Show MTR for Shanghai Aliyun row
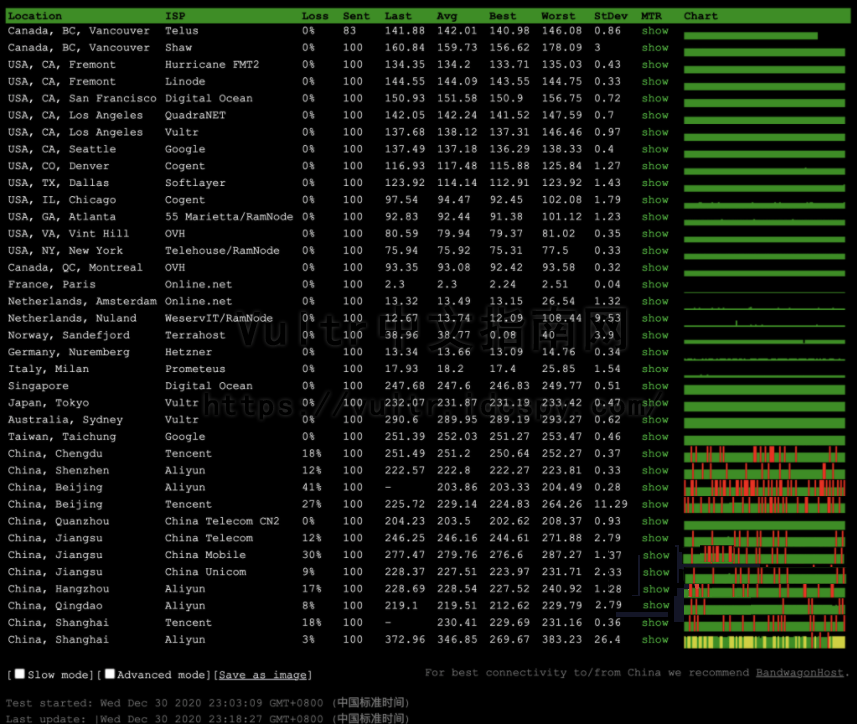857x724 pixels. point(655,640)
